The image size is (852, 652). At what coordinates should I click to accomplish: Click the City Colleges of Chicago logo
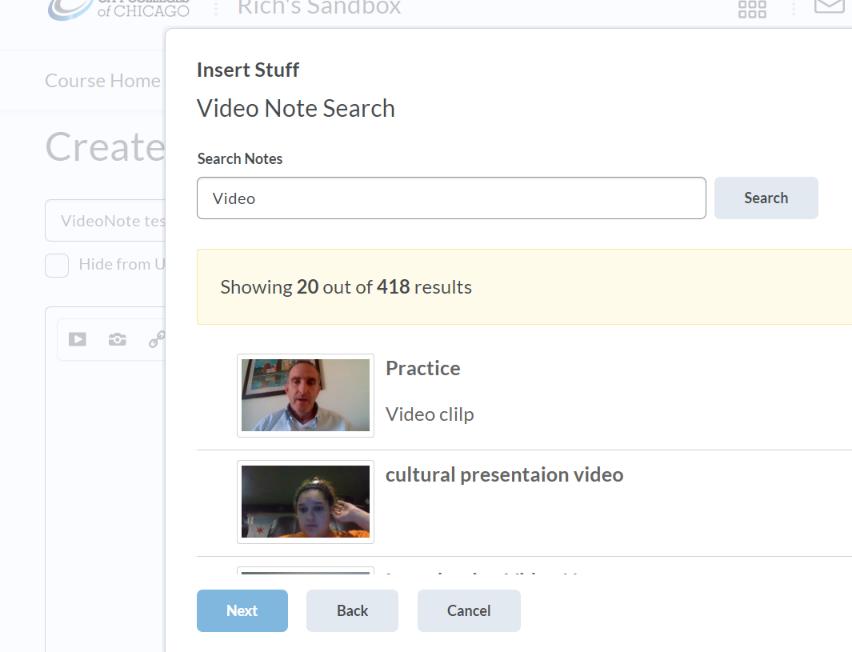[118, 8]
